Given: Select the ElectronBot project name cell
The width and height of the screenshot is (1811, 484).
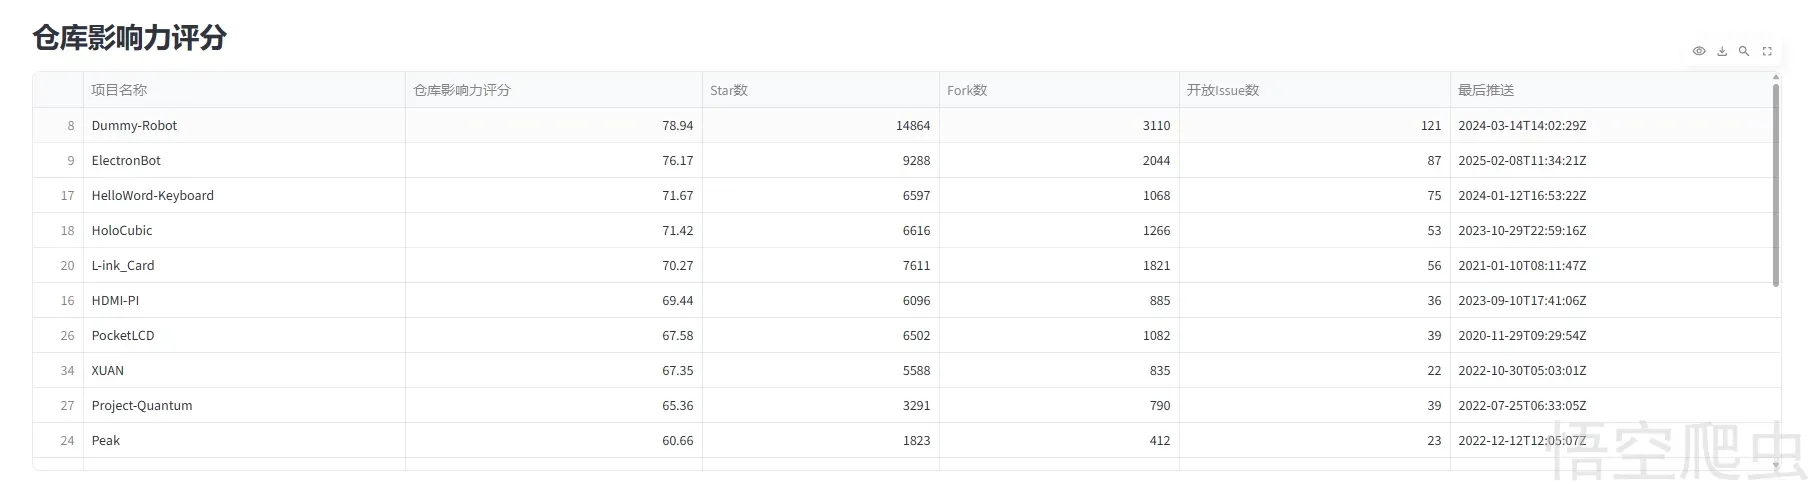Looking at the screenshot, I should coord(126,161).
